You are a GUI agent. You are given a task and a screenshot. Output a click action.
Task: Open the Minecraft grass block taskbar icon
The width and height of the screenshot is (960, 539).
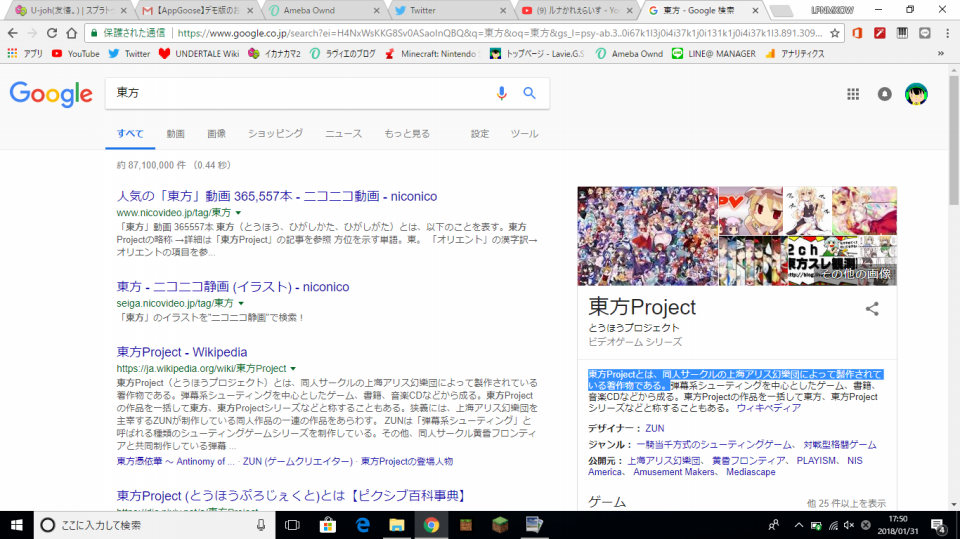pos(500,525)
